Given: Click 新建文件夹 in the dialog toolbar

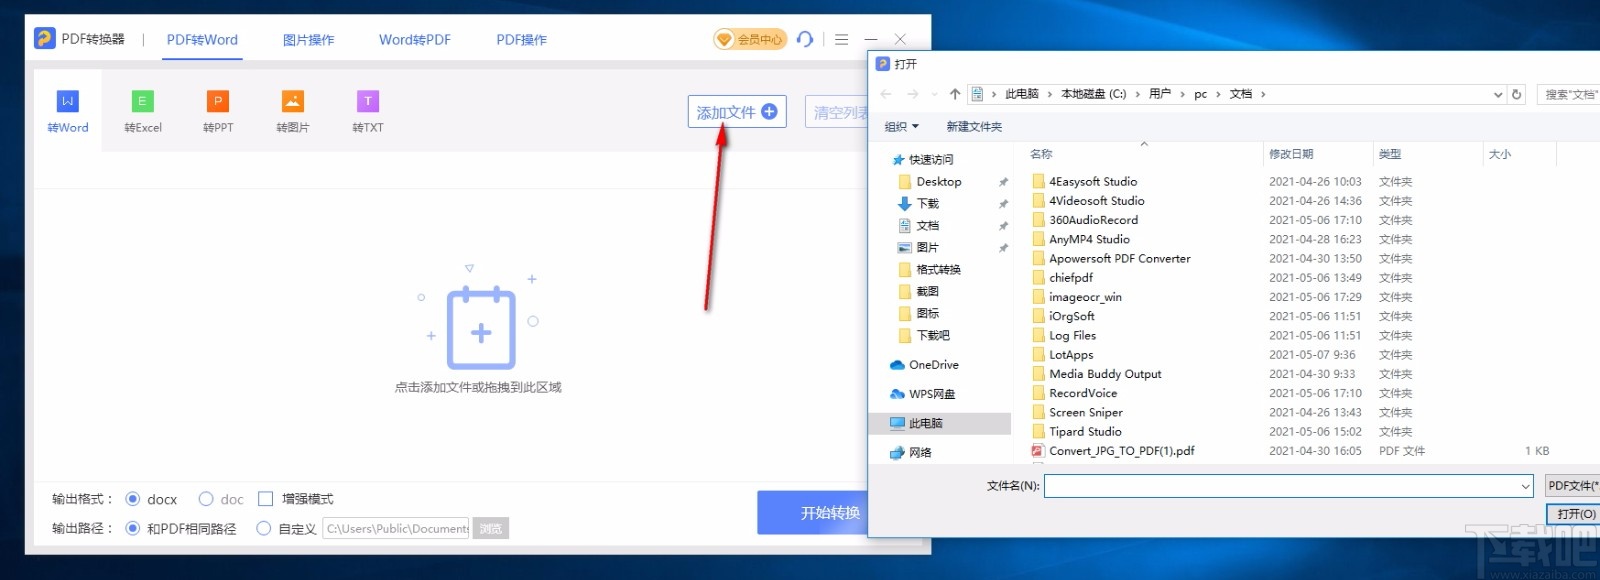Looking at the screenshot, I should 974,127.
